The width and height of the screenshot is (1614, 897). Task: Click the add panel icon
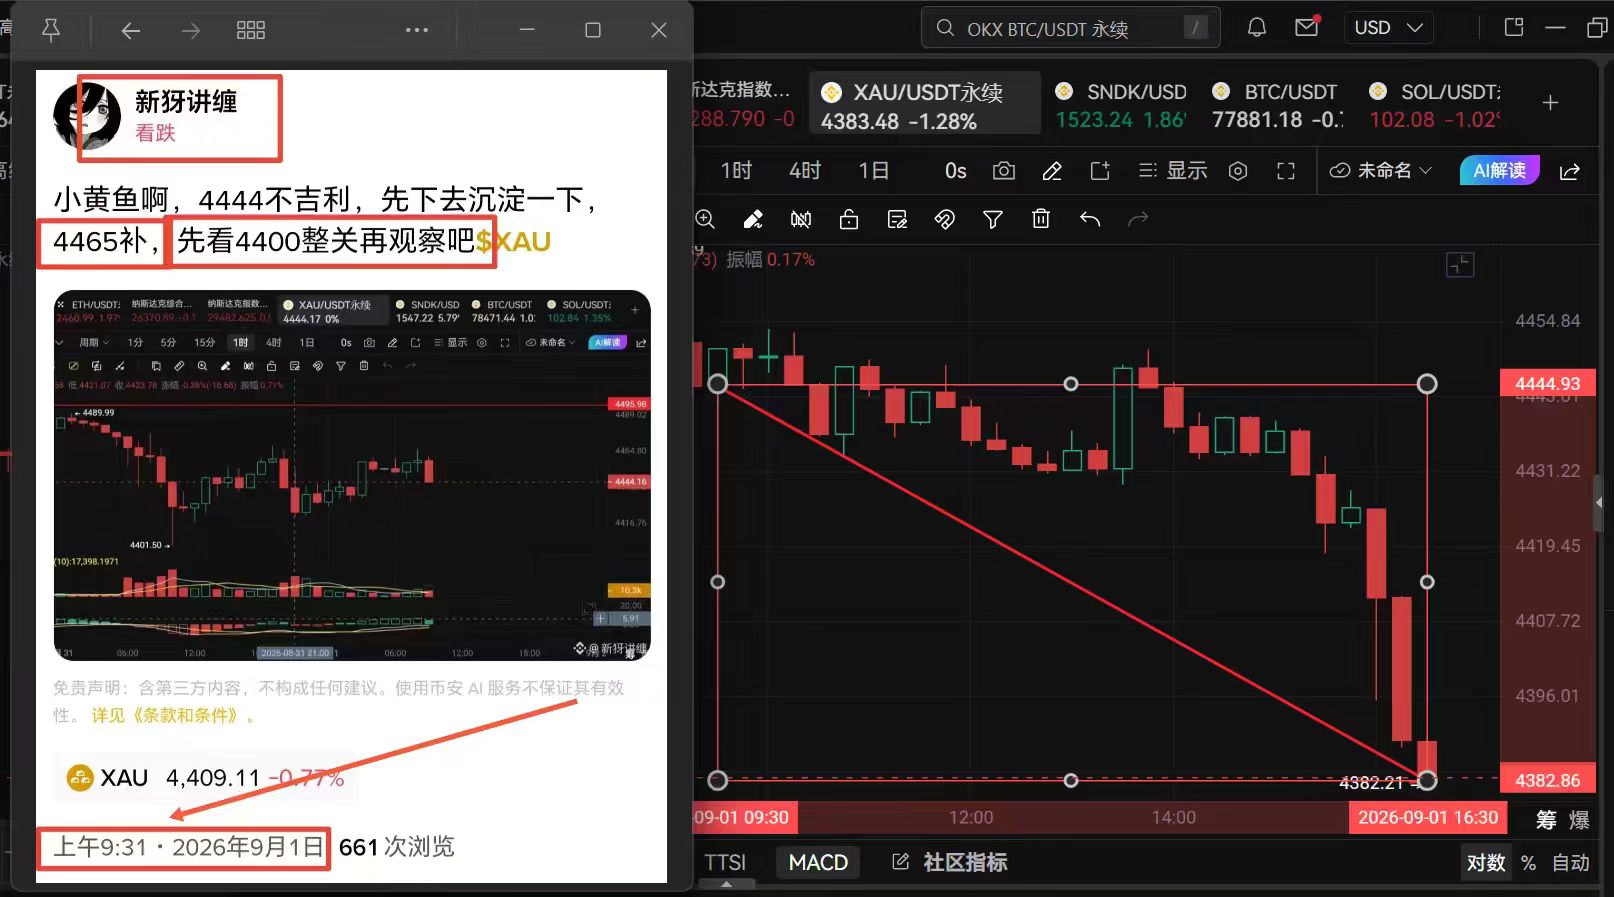1100,171
